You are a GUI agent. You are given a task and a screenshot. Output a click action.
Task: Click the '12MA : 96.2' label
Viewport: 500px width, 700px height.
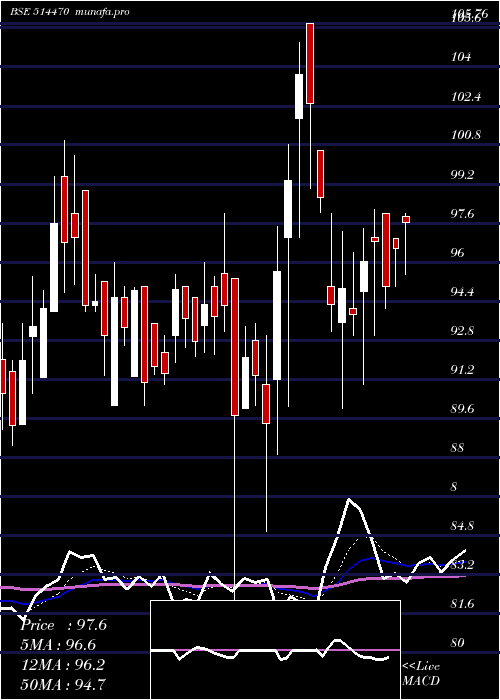pyautogui.click(x=63, y=665)
